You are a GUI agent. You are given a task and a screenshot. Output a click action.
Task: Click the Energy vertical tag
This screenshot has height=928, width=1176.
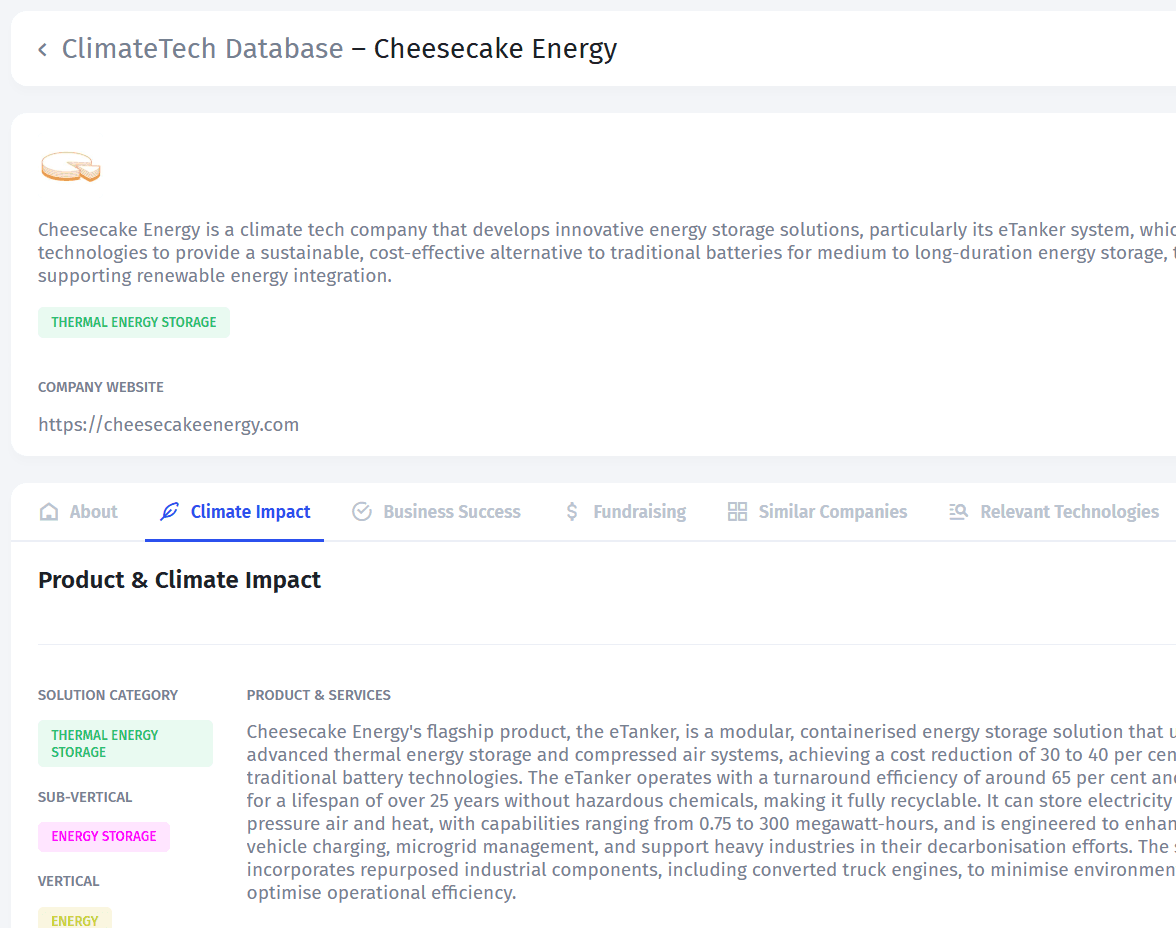pos(75,919)
